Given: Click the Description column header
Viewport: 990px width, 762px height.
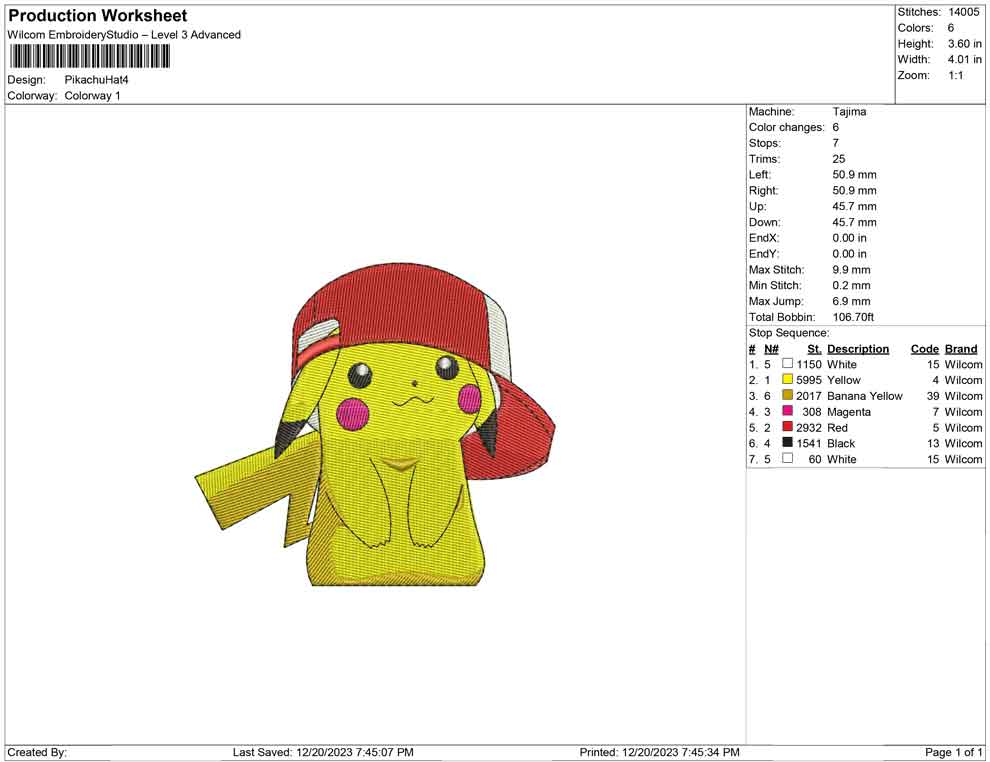Looking at the screenshot, I should [x=857, y=349].
